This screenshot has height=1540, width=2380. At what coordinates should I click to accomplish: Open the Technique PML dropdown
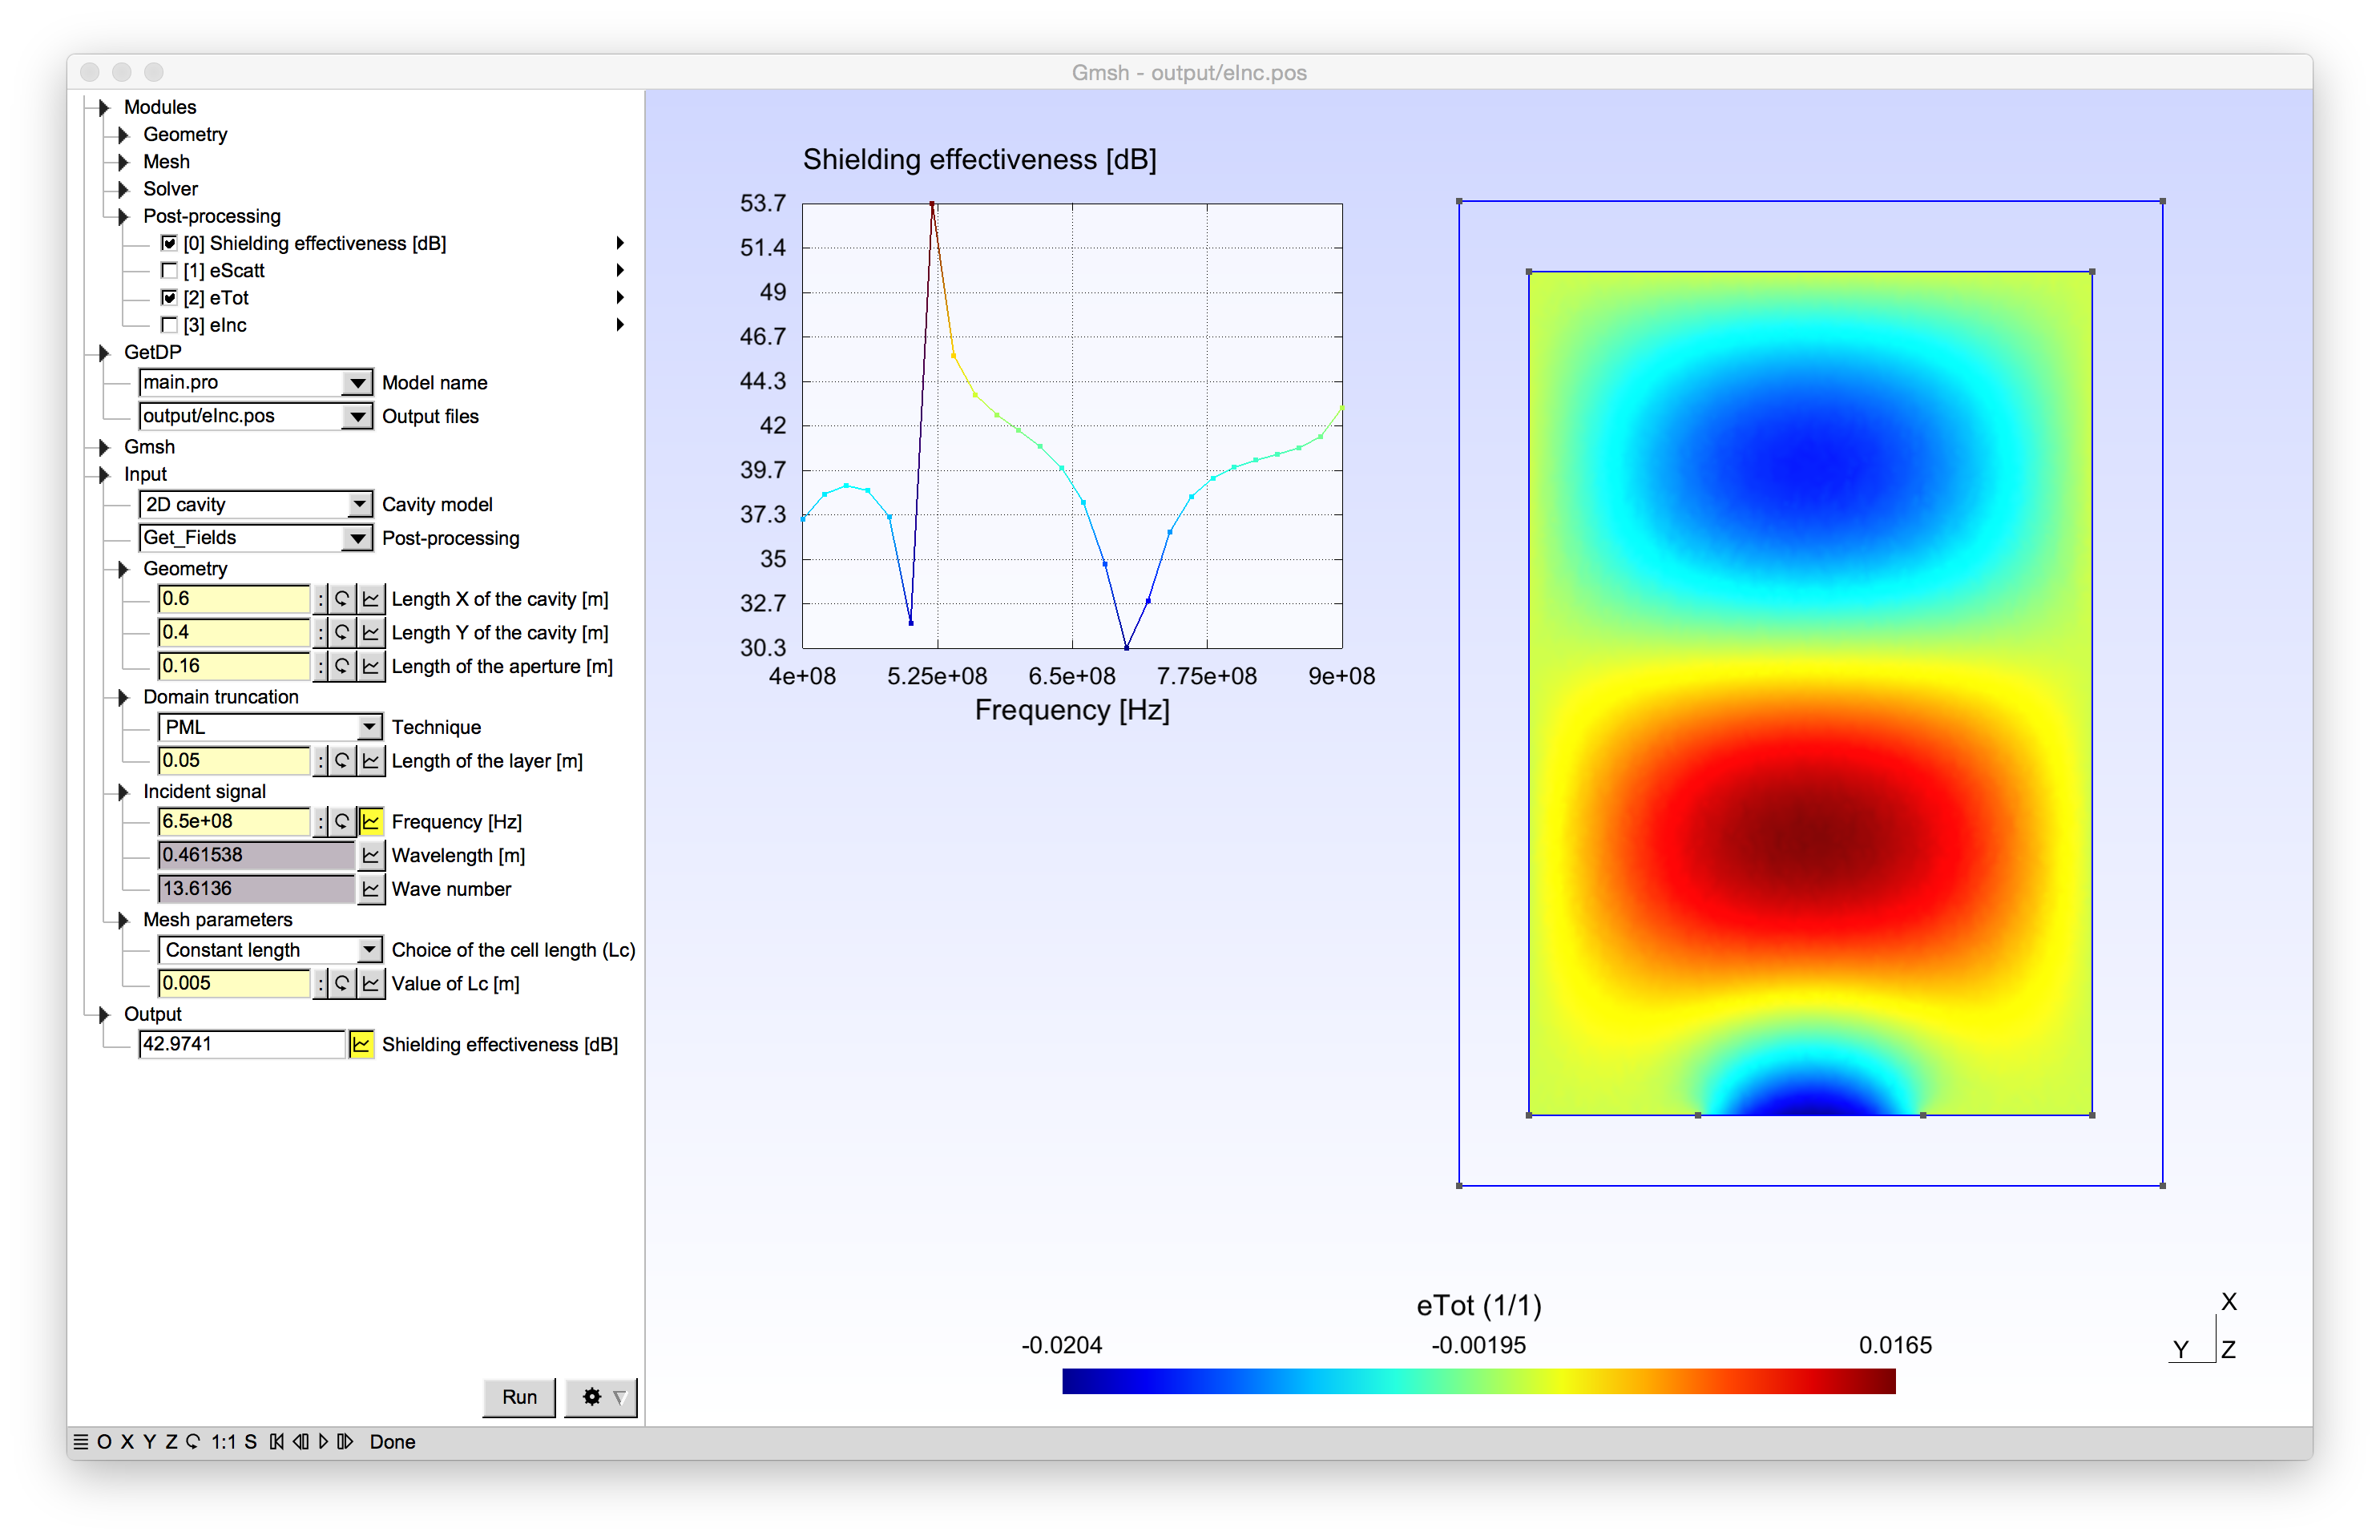click(x=270, y=727)
